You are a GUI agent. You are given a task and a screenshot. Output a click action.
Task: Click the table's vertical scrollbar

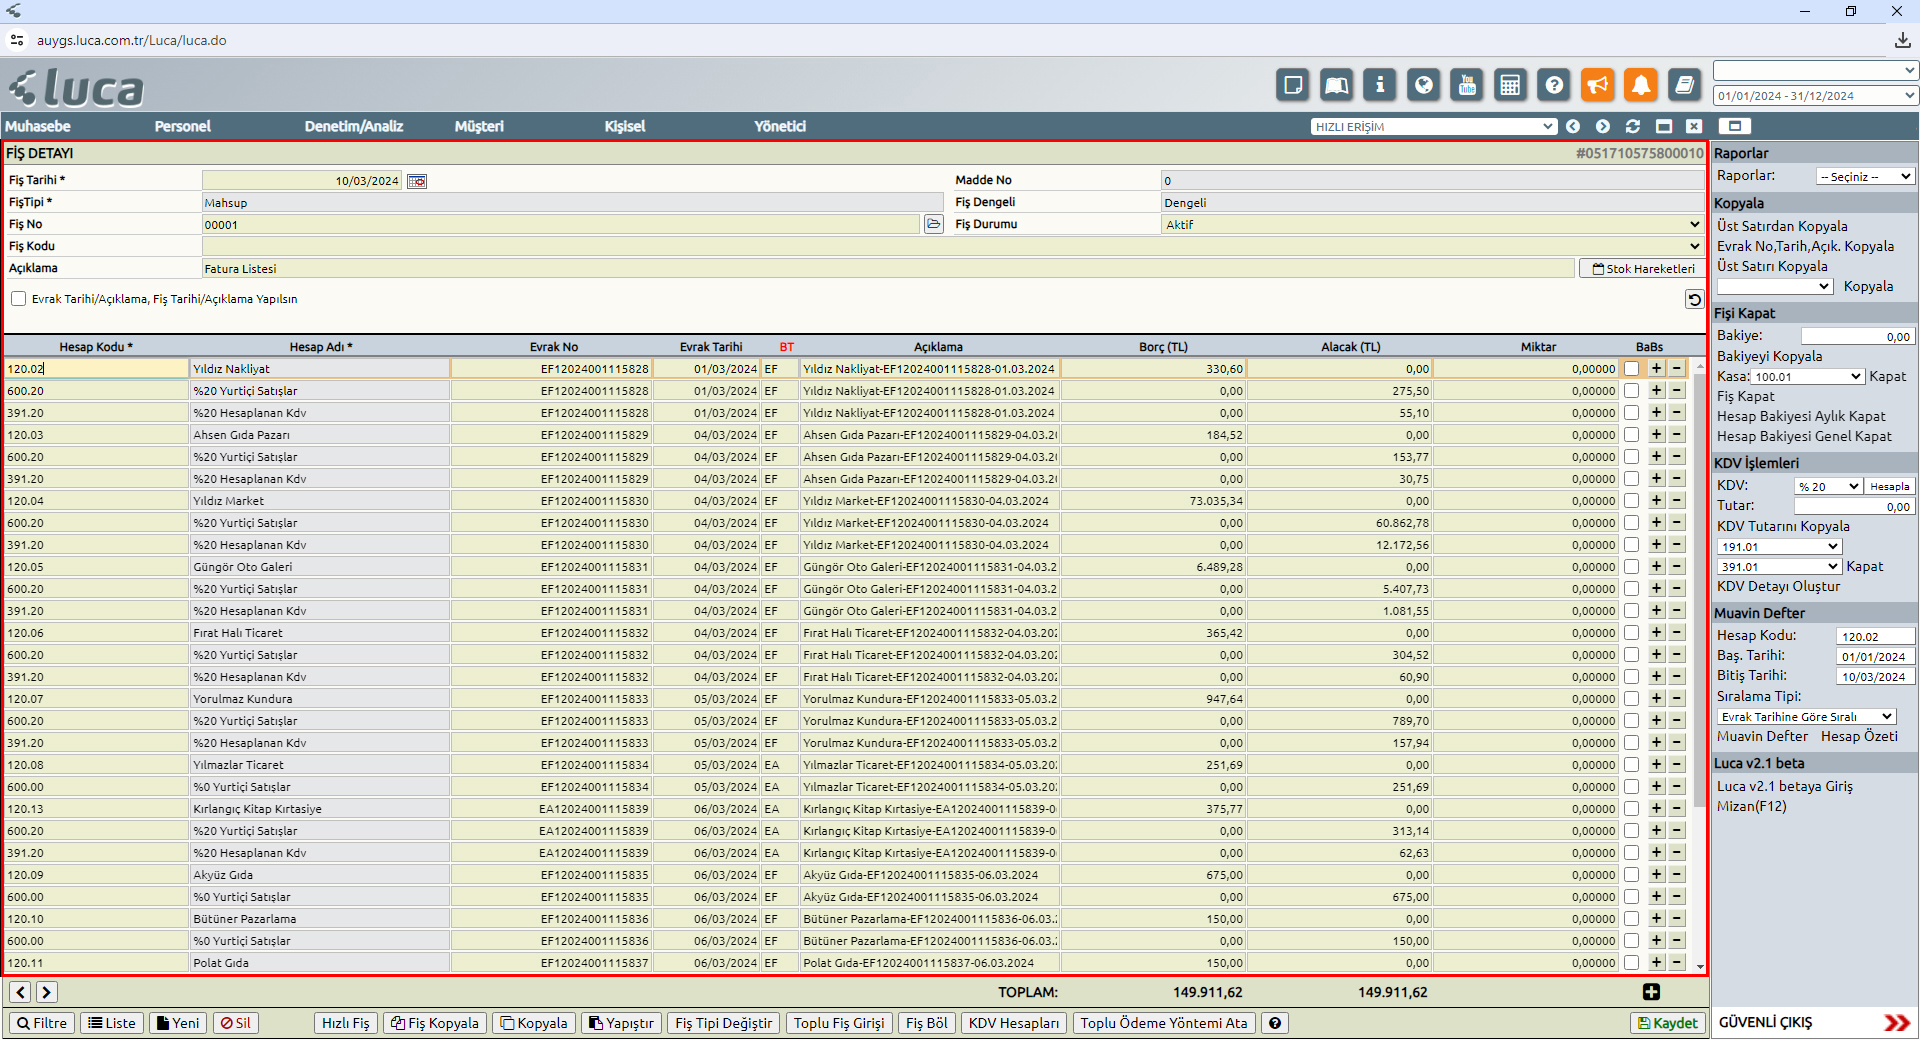(x=1699, y=590)
